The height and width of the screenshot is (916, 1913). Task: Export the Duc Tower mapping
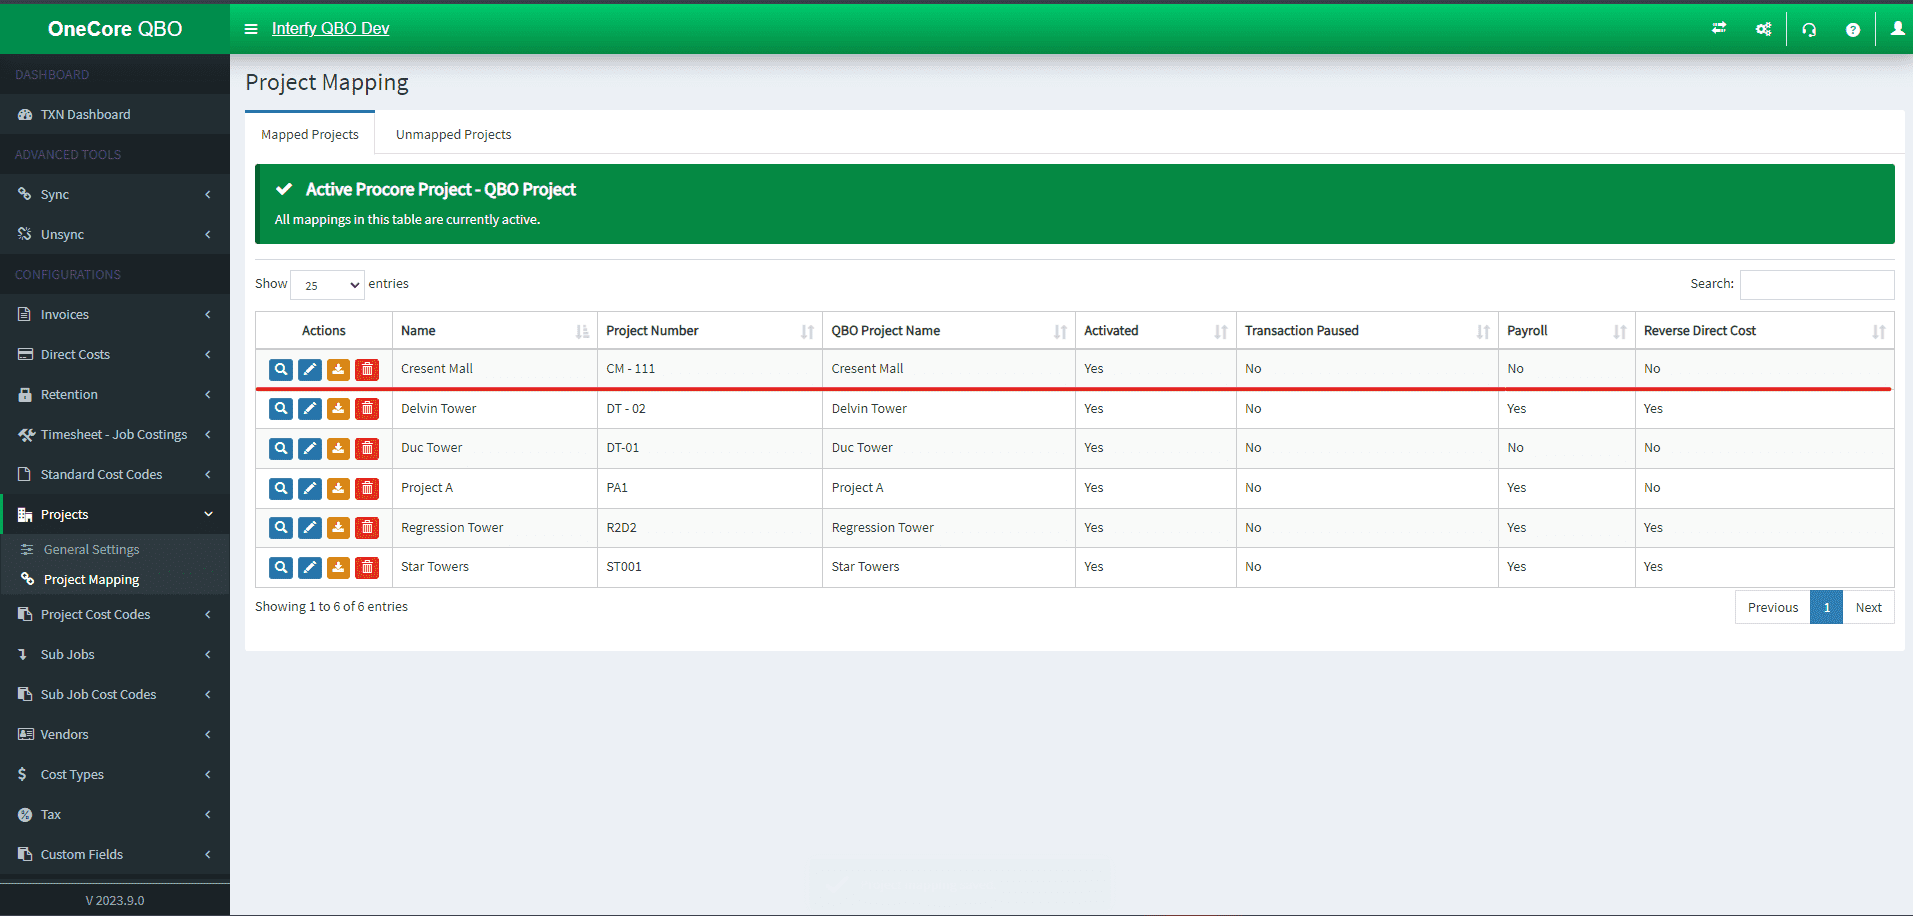click(x=338, y=448)
